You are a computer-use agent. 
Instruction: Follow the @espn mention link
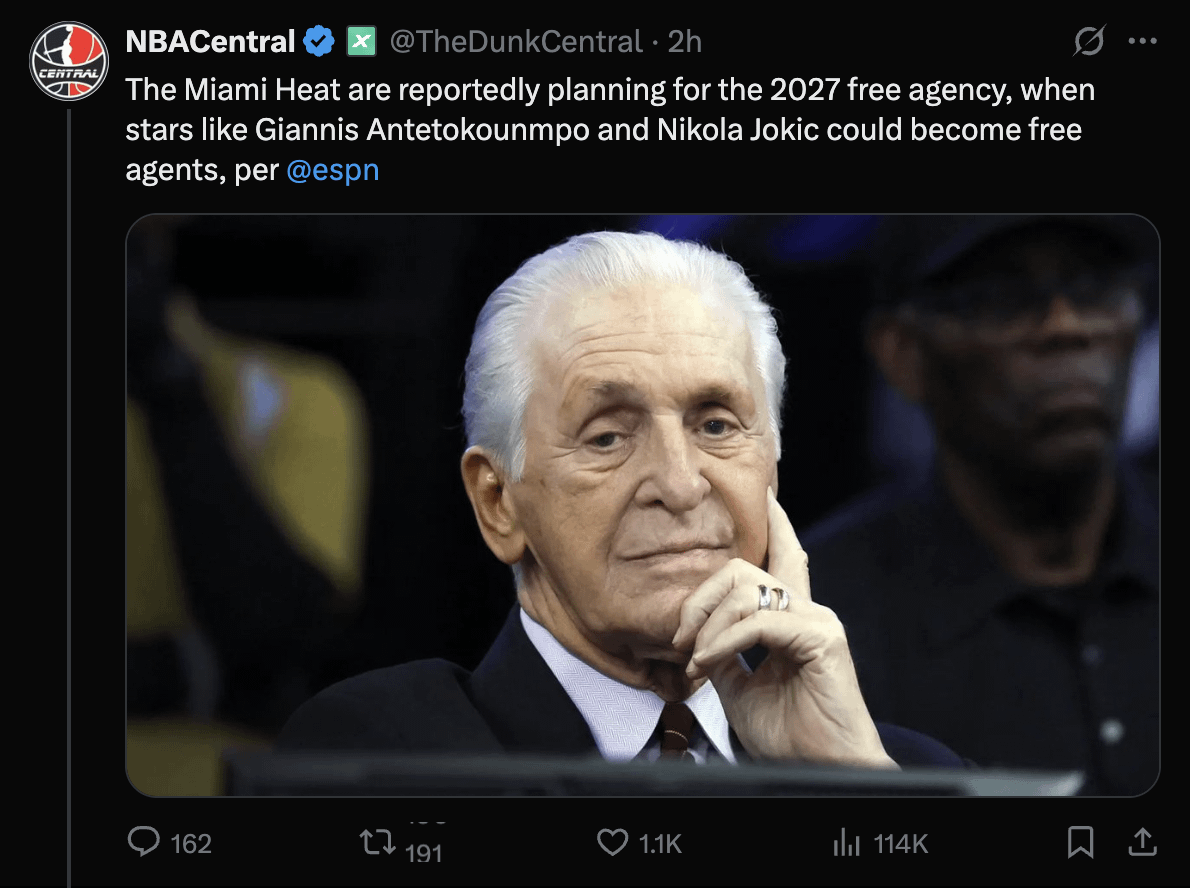pos(333,170)
